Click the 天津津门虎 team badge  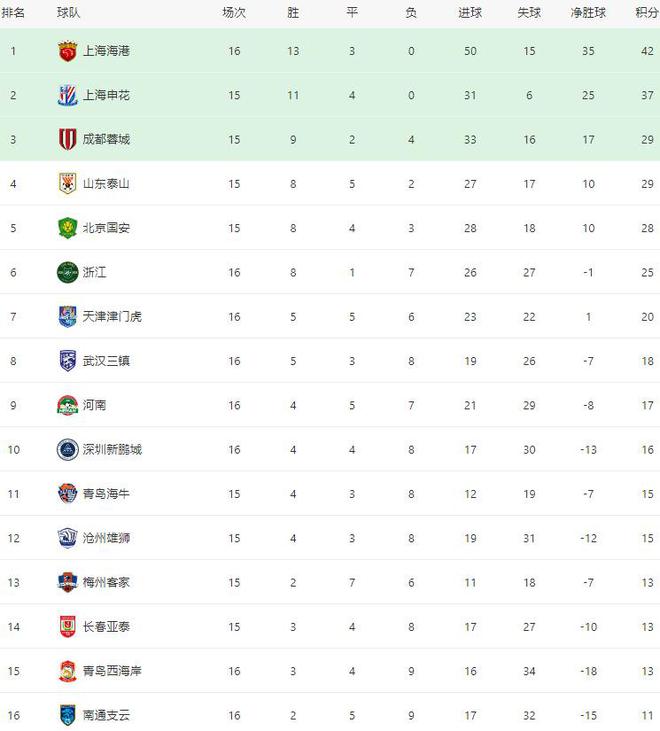67,317
